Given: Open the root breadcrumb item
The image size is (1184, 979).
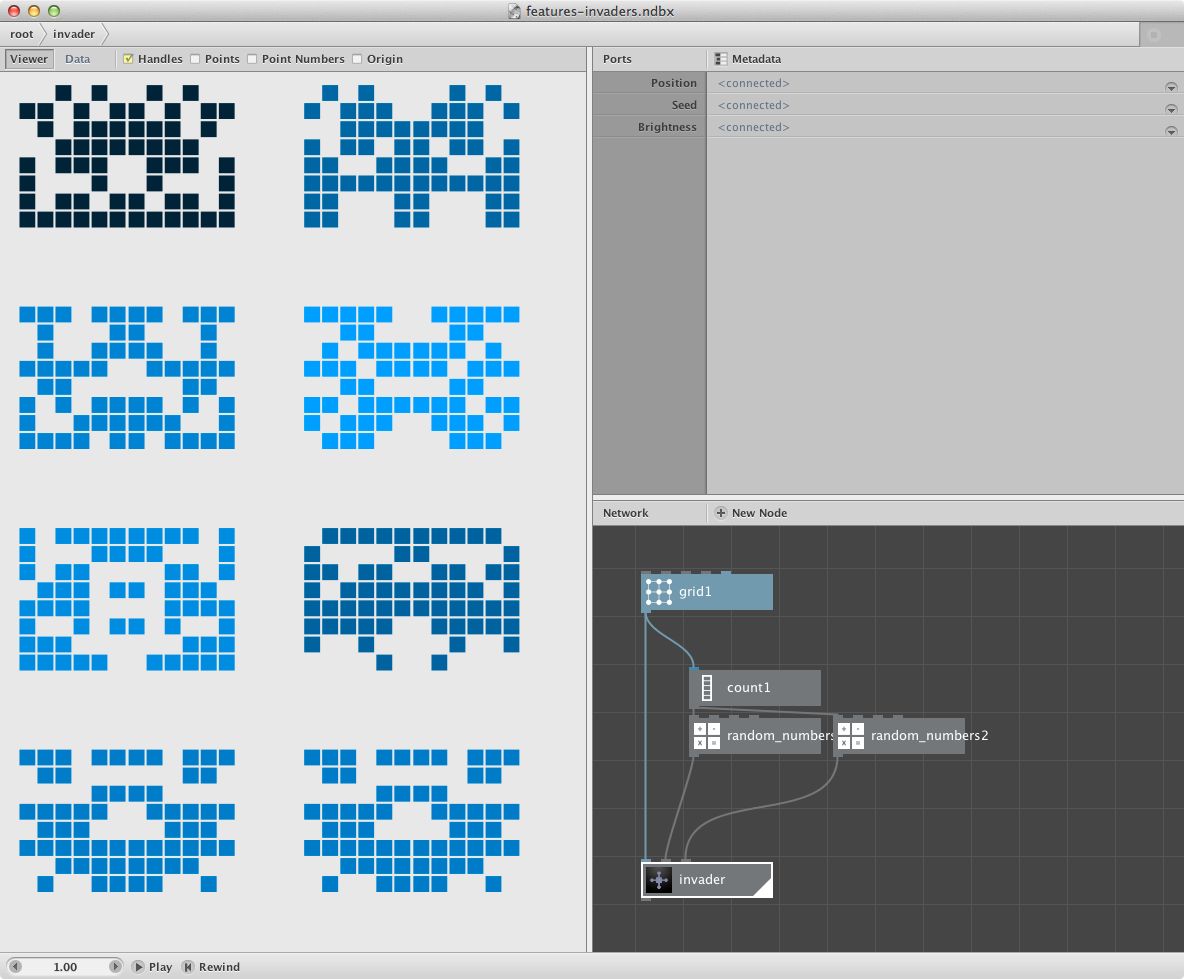Looking at the screenshot, I should point(21,33).
